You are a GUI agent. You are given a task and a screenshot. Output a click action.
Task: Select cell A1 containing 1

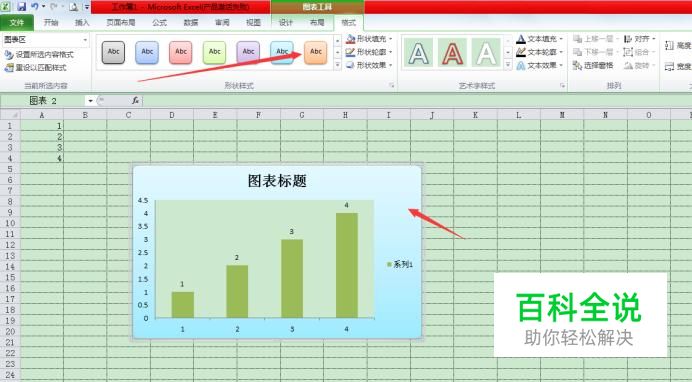tap(42, 126)
